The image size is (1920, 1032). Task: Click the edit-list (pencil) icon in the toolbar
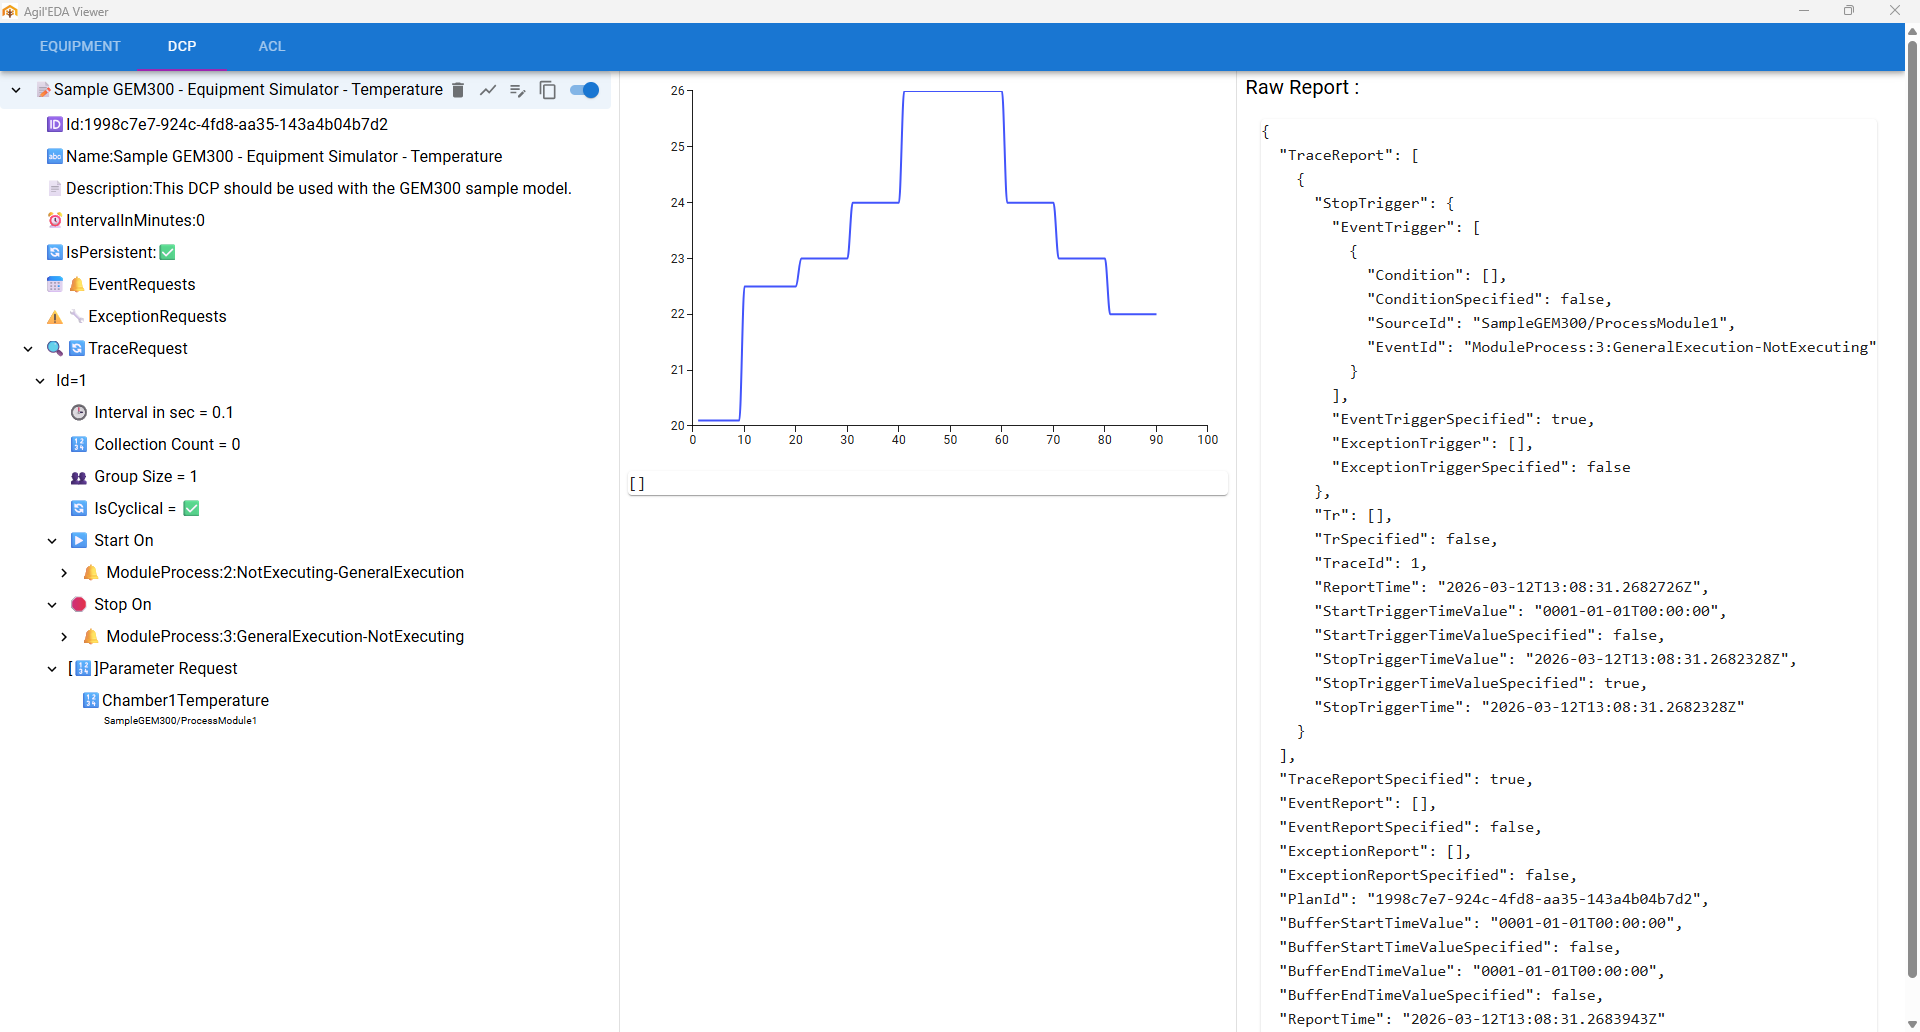[518, 90]
